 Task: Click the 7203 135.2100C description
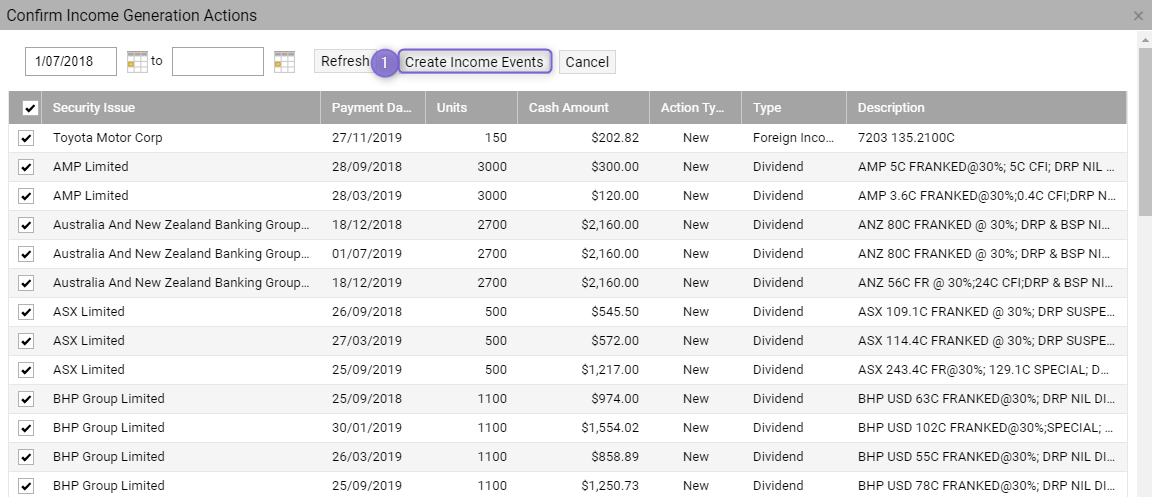pyautogui.click(x=906, y=137)
